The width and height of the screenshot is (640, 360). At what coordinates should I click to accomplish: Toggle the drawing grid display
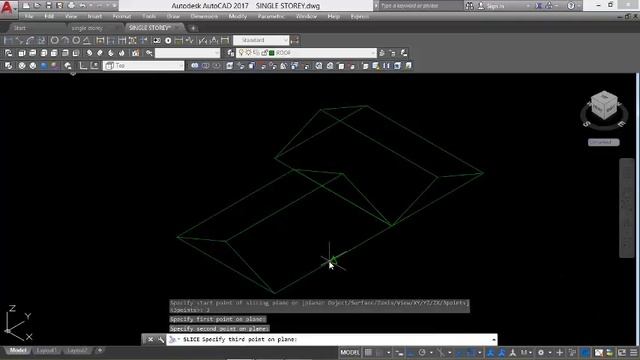(x=368, y=352)
